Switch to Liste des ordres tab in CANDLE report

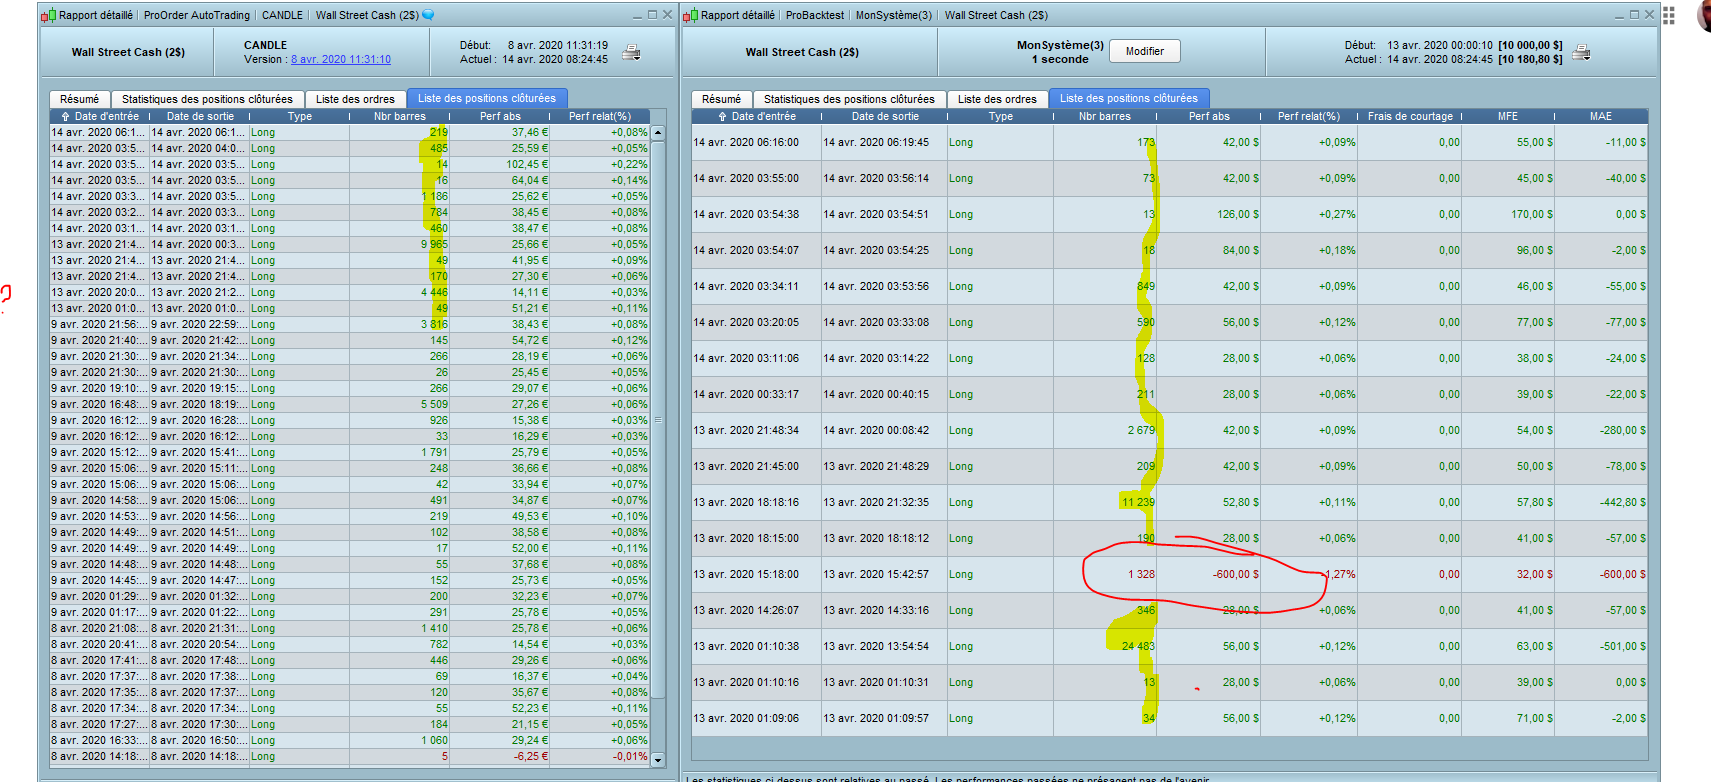point(355,99)
